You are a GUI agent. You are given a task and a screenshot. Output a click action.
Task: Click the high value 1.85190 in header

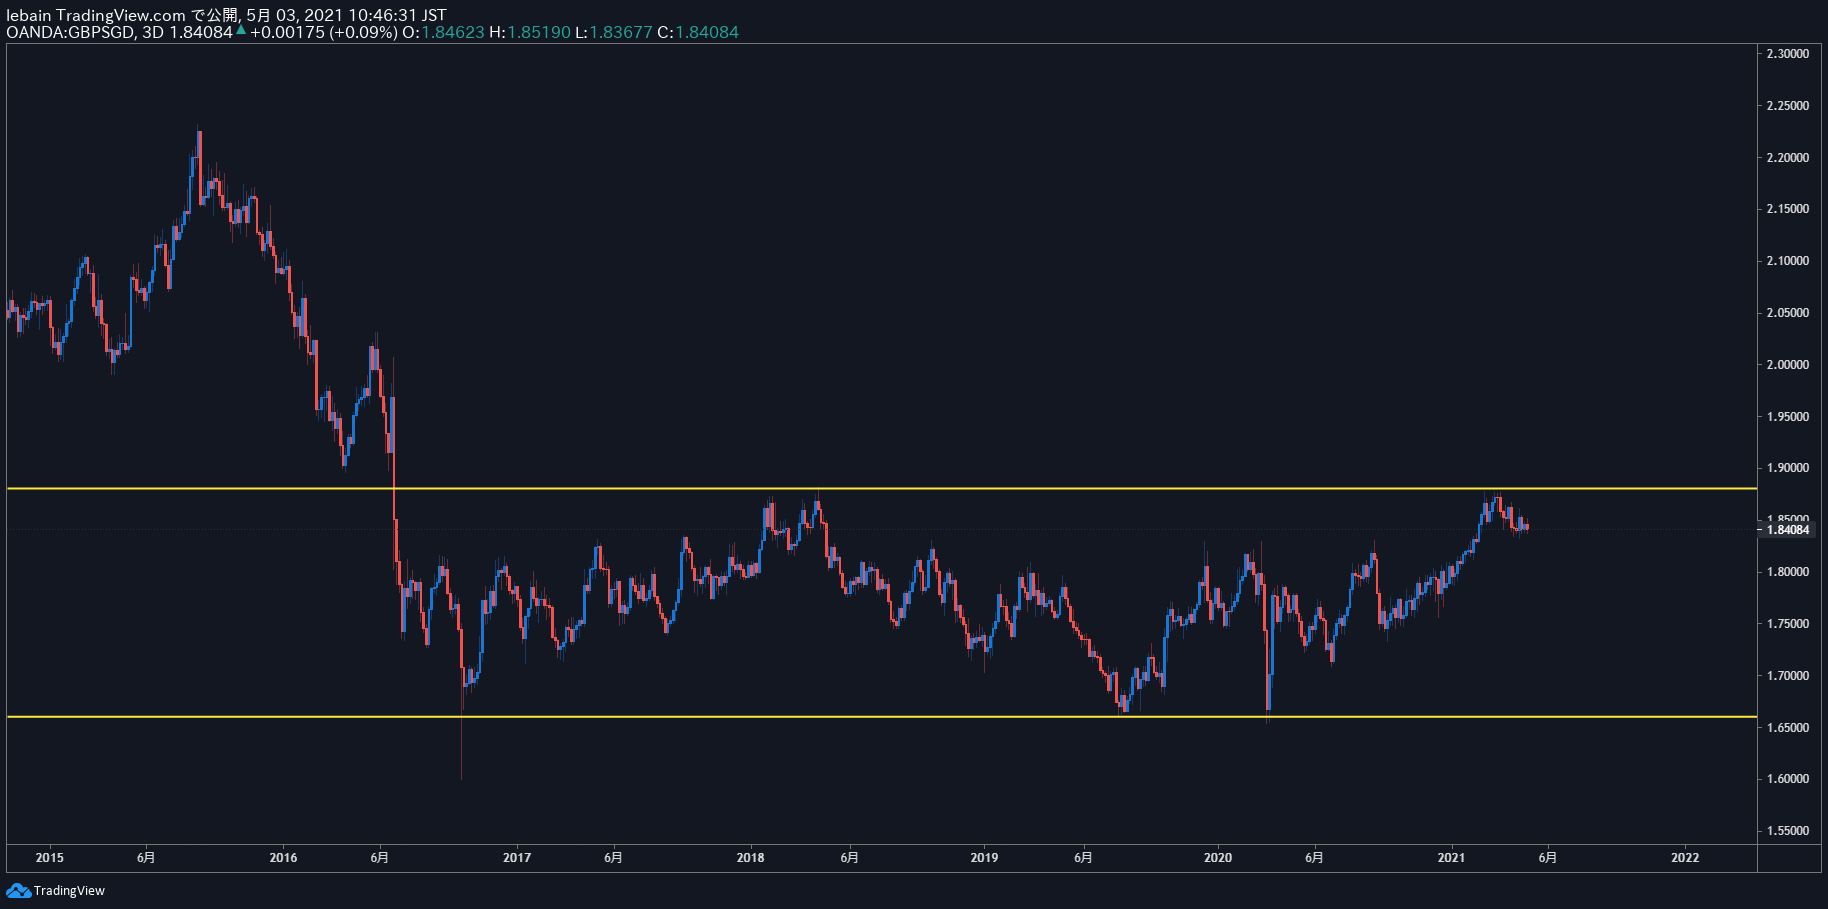coord(539,32)
